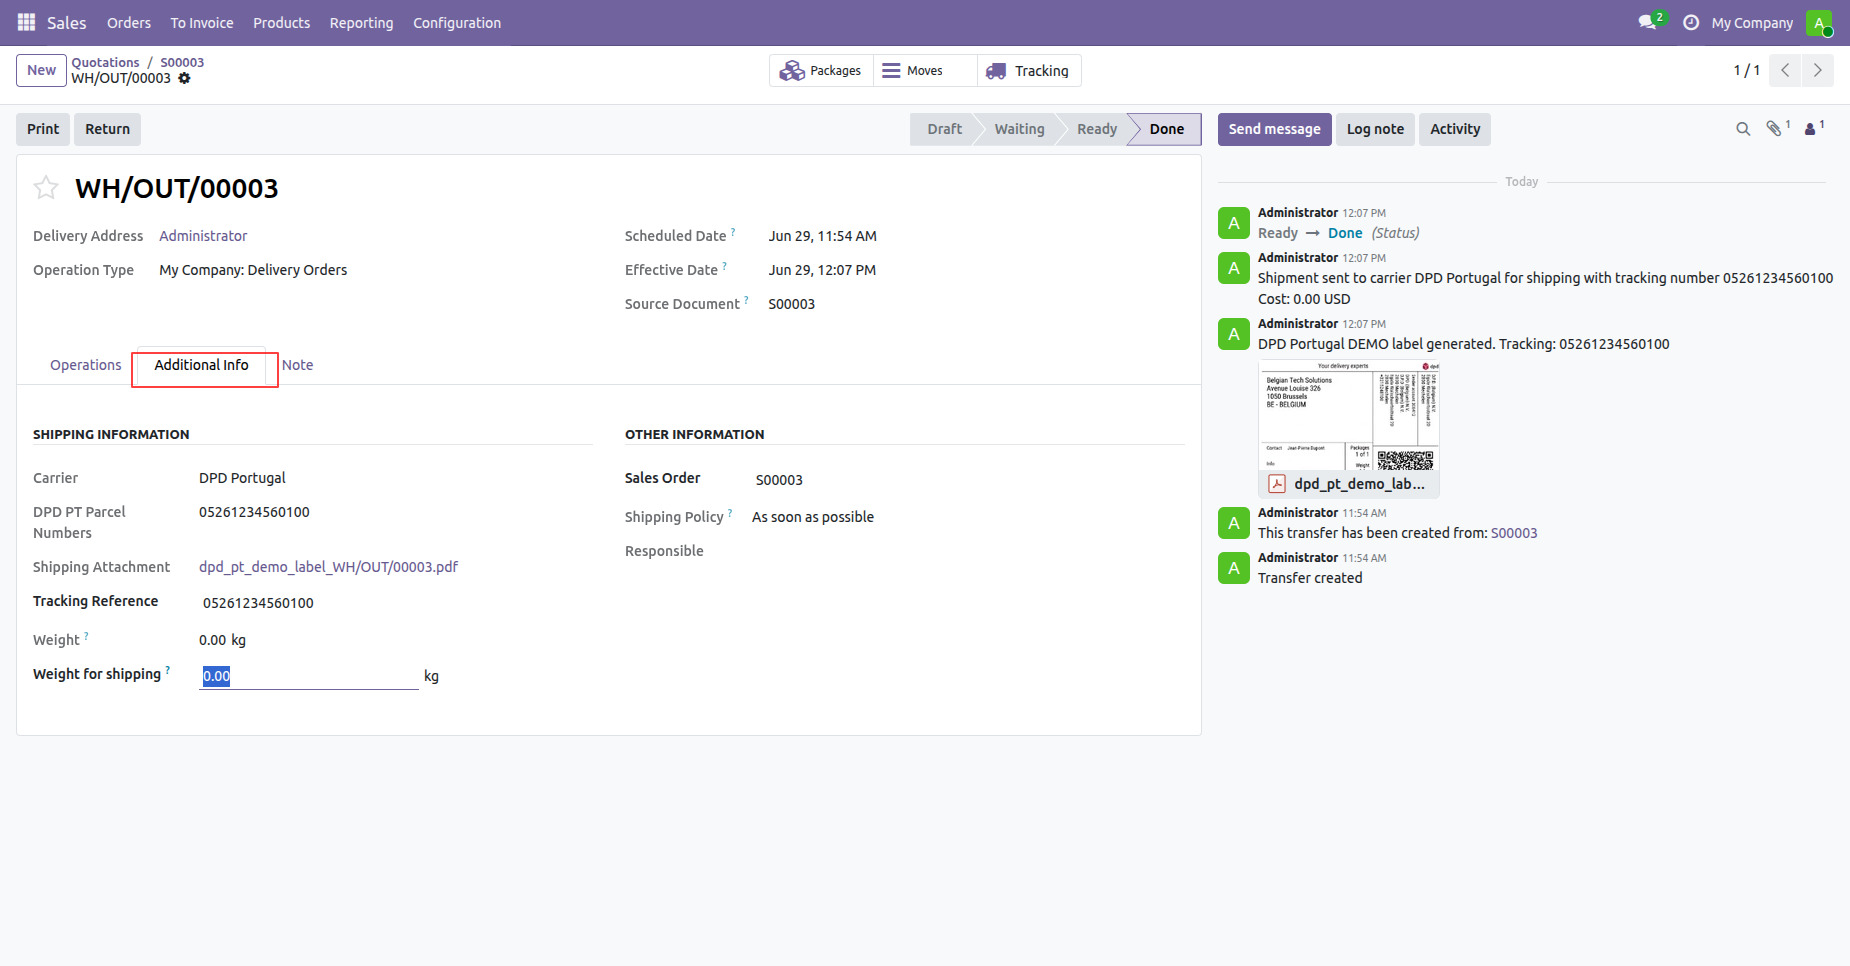
Task: Click the DPD PT Parcel Numbers value
Action: tap(254, 512)
